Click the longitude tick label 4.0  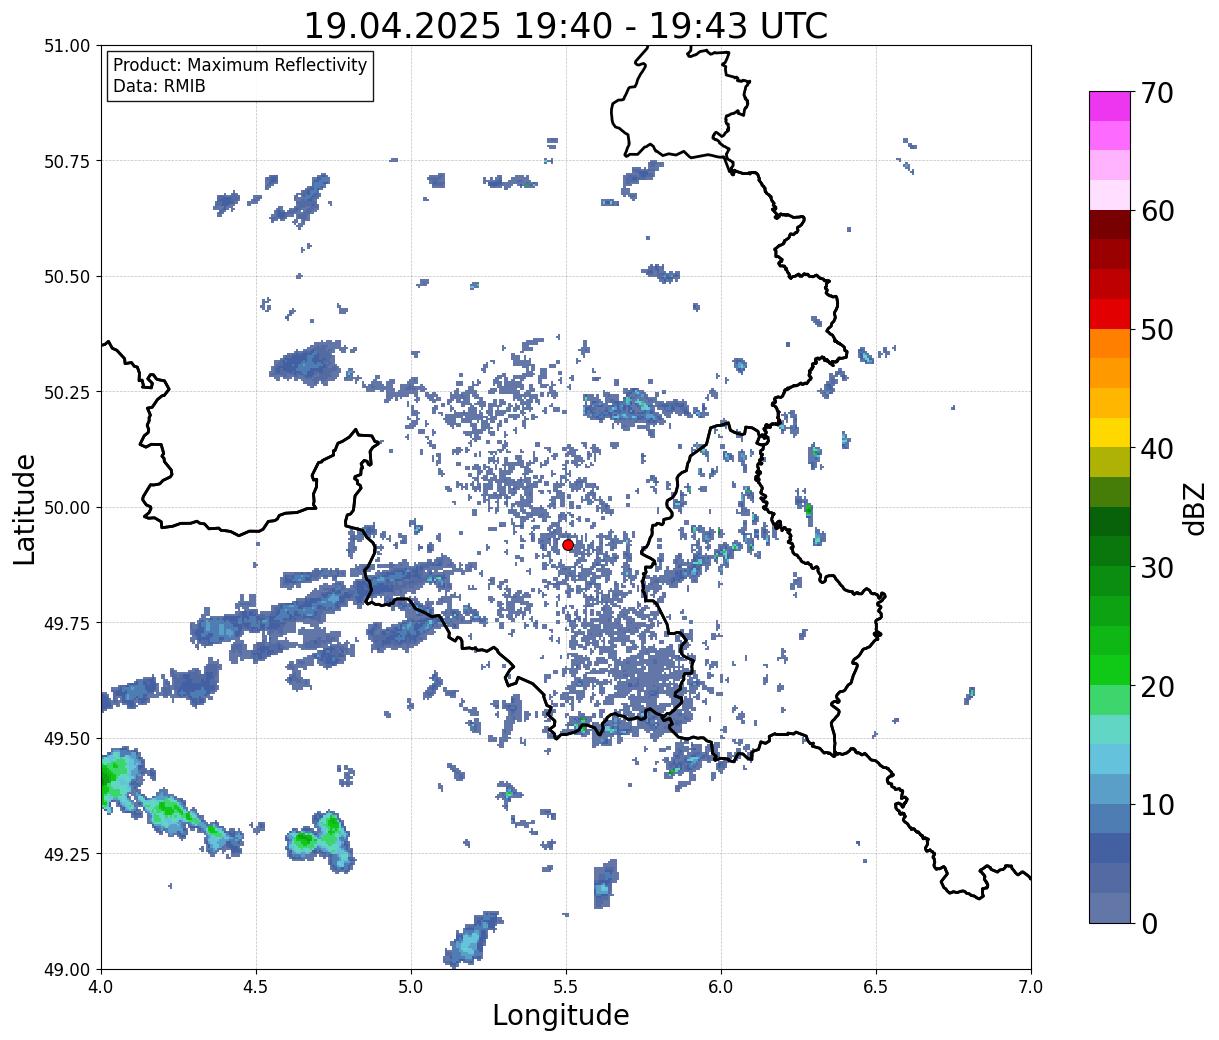point(101,986)
